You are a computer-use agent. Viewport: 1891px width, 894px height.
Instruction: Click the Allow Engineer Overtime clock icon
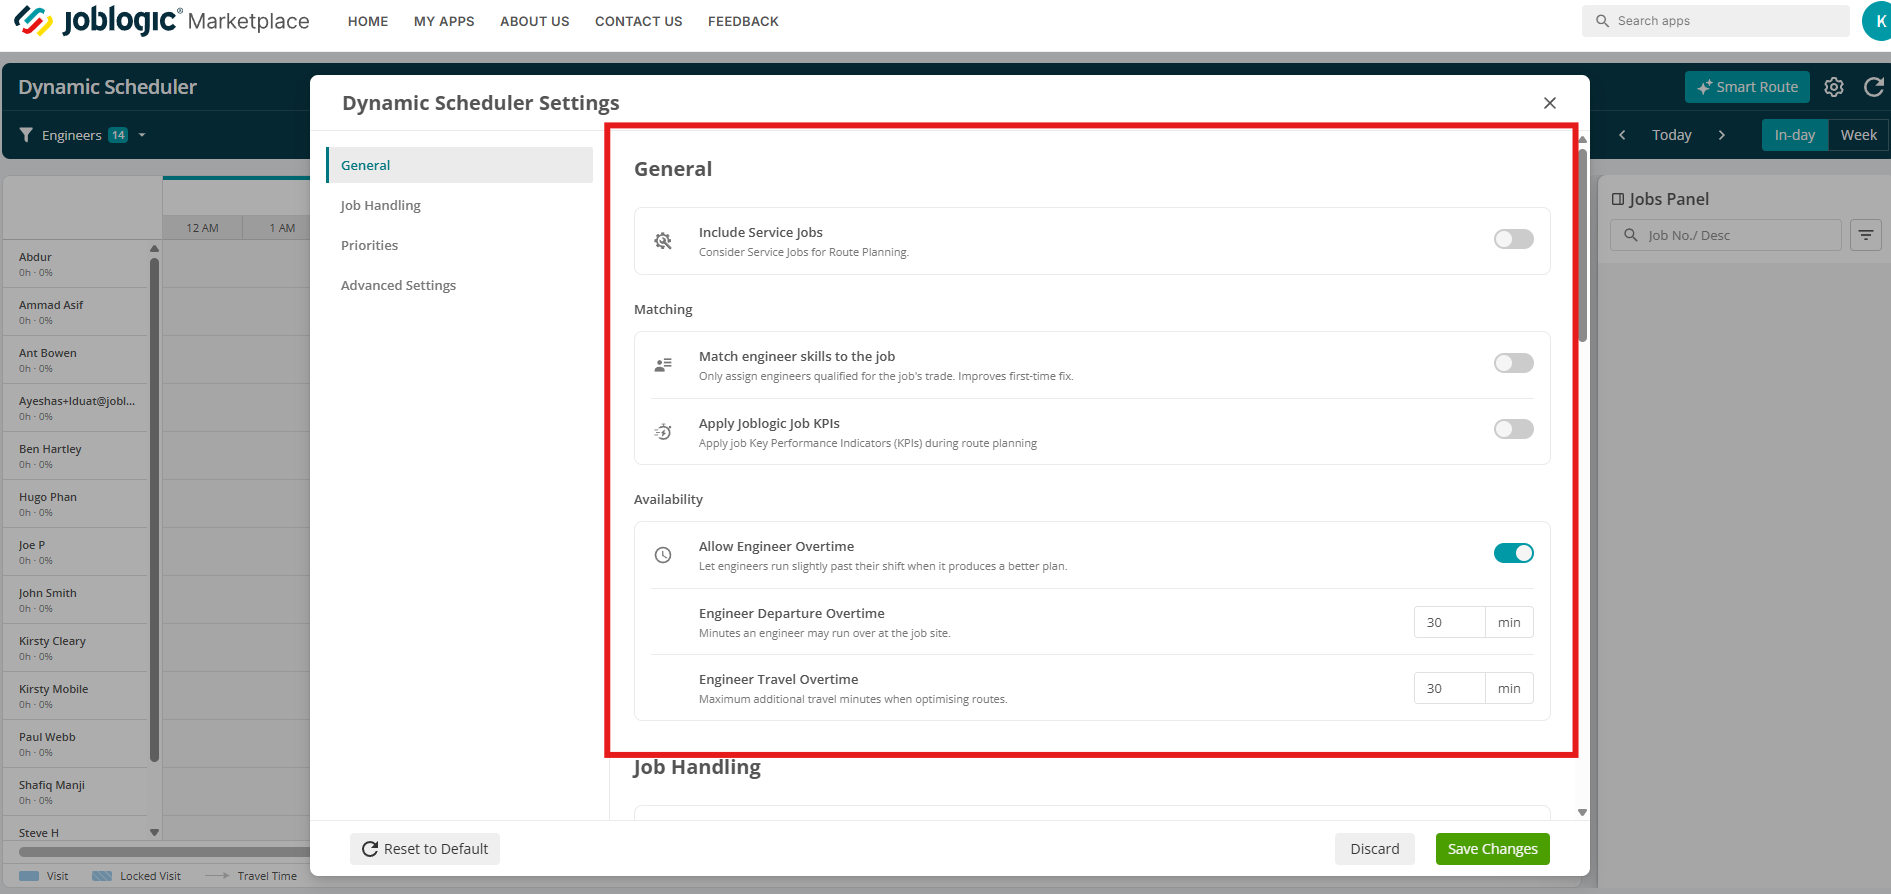[663, 555]
